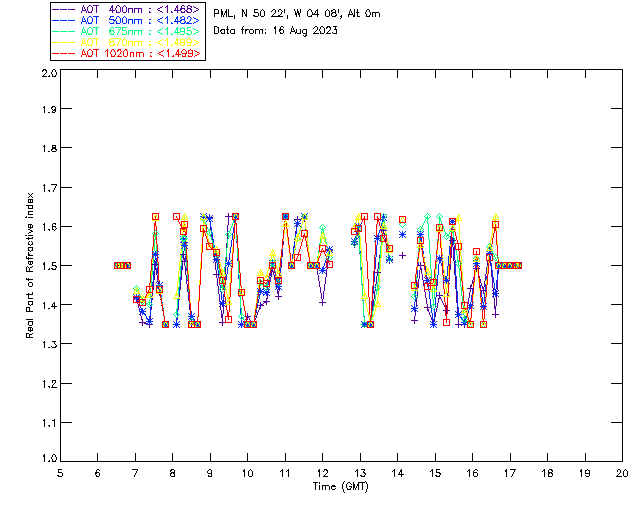The height and width of the screenshot is (512, 640).
Task: Click the 'Data from: 16 Aug 2023' text
Action: click(275, 30)
